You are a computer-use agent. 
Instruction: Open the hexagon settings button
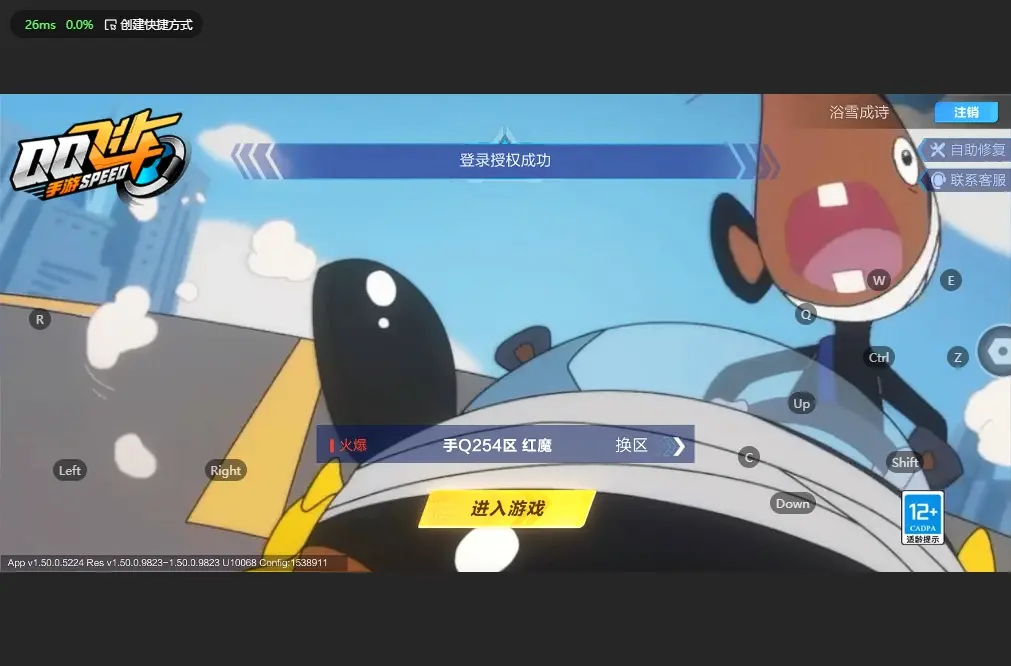[996, 351]
